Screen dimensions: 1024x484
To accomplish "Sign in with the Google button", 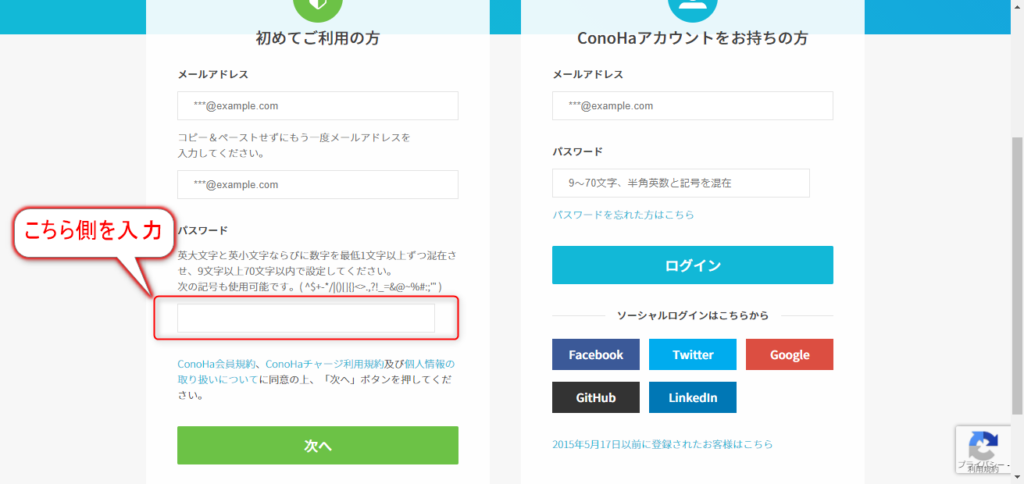I will (x=790, y=355).
